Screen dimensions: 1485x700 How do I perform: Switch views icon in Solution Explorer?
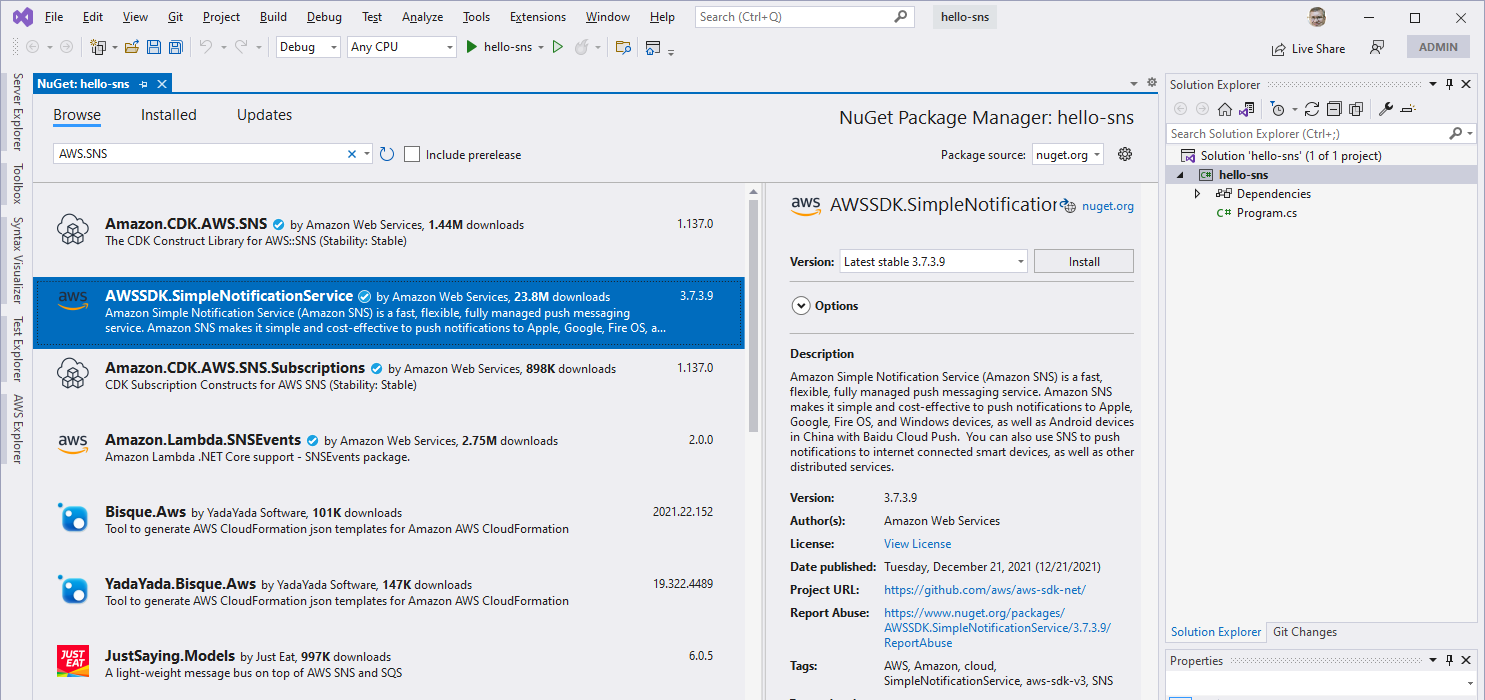(1246, 109)
